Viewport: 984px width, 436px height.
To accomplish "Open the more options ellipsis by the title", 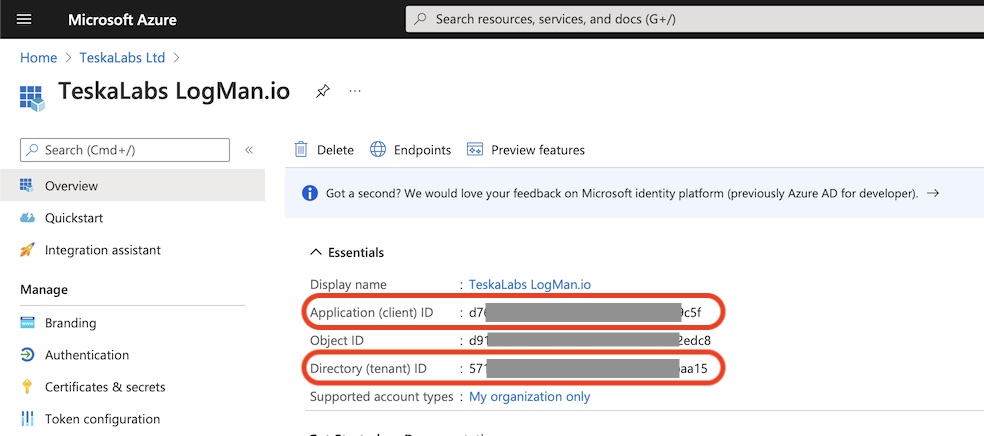I will coord(355,91).
